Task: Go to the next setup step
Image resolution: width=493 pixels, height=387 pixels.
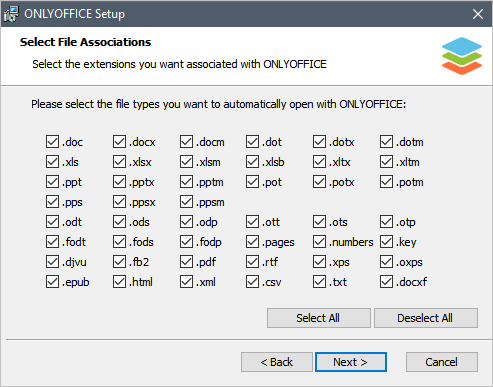Action: tap(351, 362)
